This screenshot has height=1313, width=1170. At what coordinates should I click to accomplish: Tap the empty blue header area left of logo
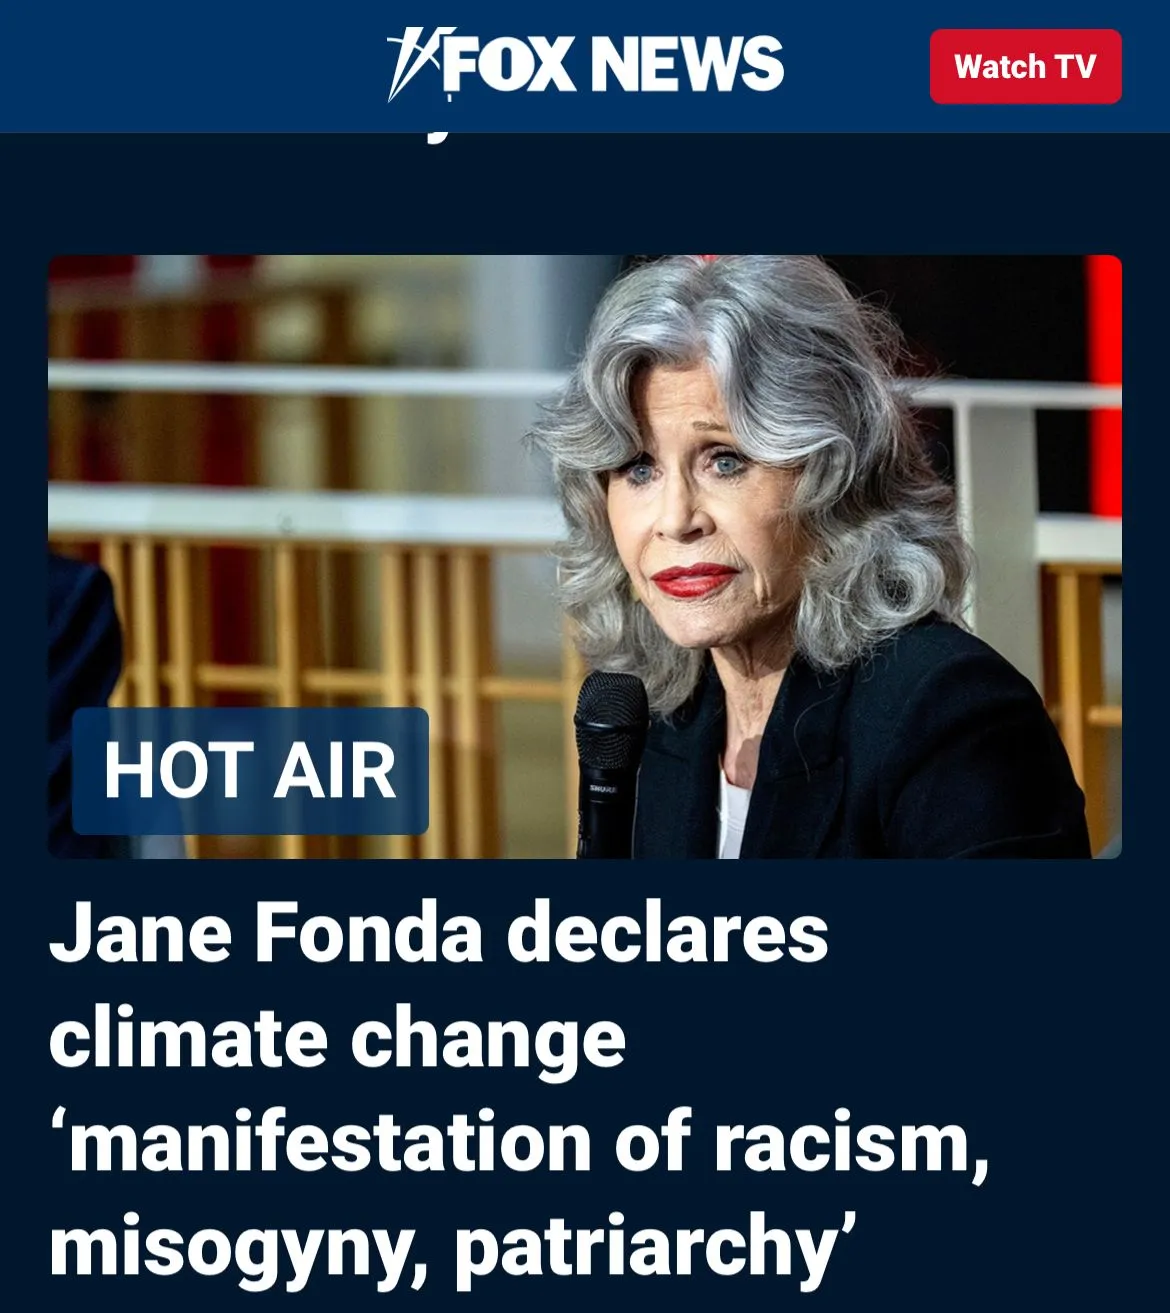(x=190, y=66)
